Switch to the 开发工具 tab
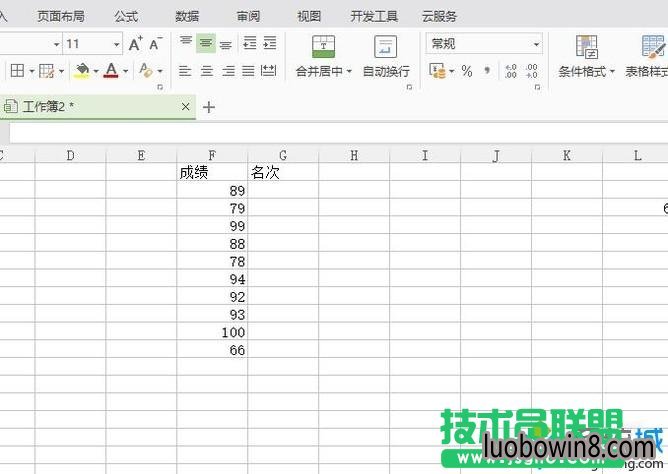The image size is (668, 474). [x=374, y=17]
